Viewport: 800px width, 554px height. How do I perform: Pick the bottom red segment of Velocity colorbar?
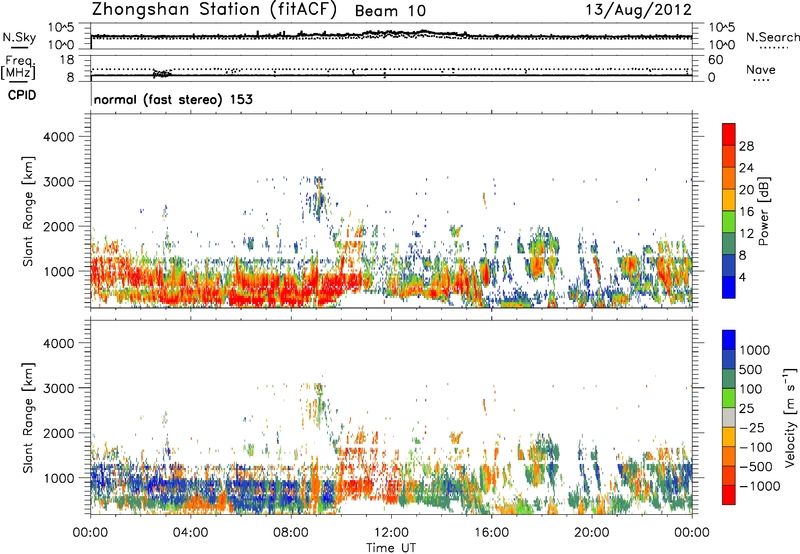click(x=729, y=495)
